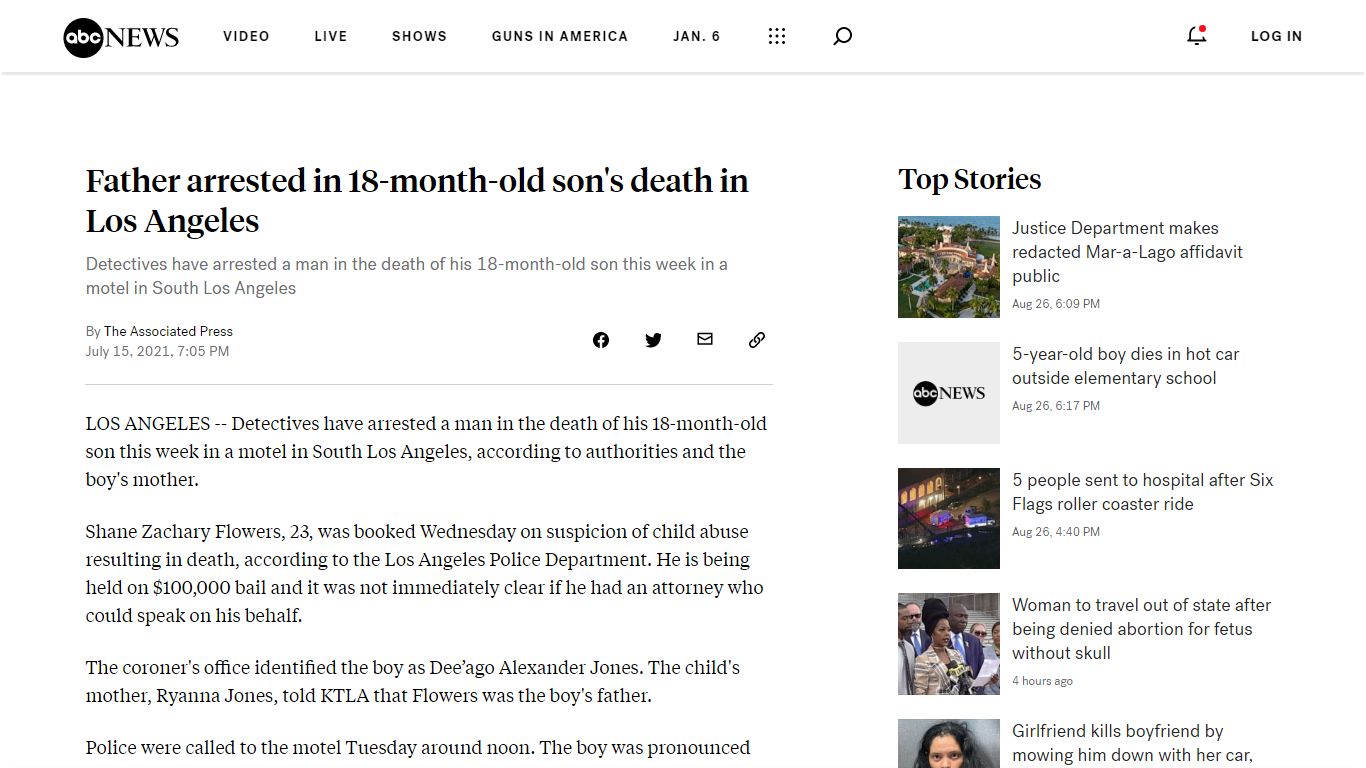Open the ABC News logo home link
This screenshot has width=1366, height=768.
(121, 37)
